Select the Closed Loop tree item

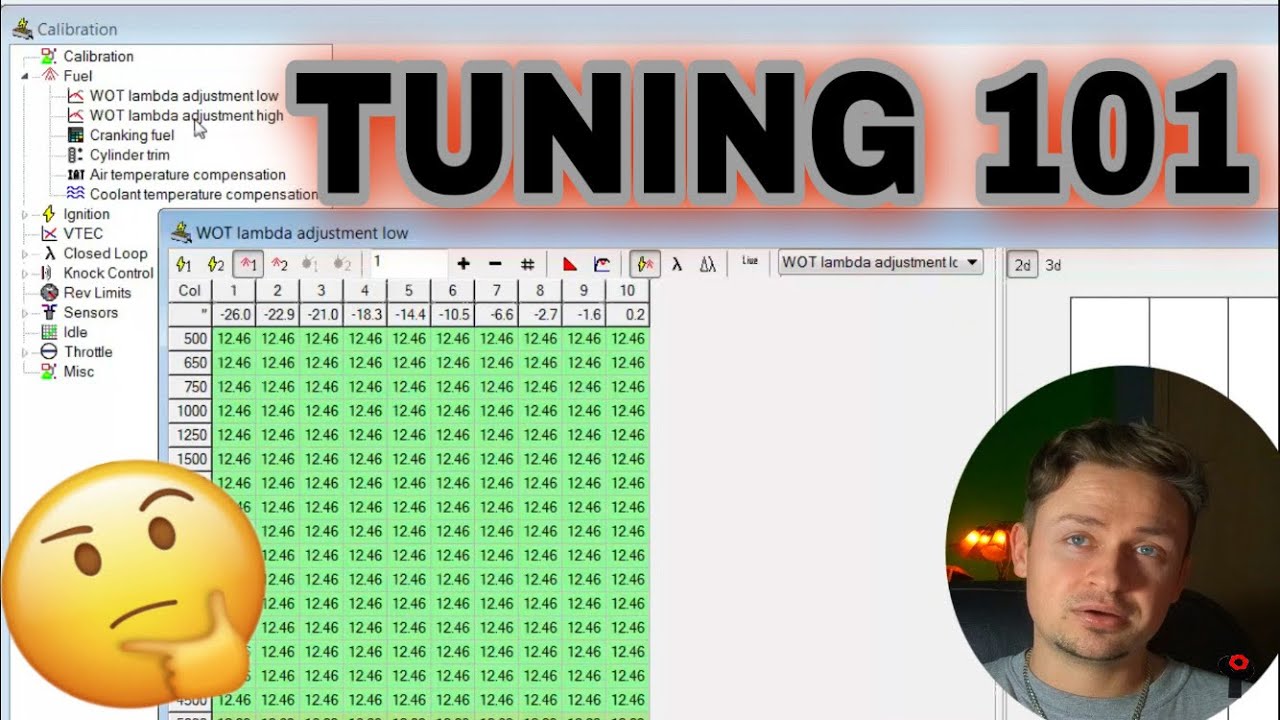click(105, 254)
